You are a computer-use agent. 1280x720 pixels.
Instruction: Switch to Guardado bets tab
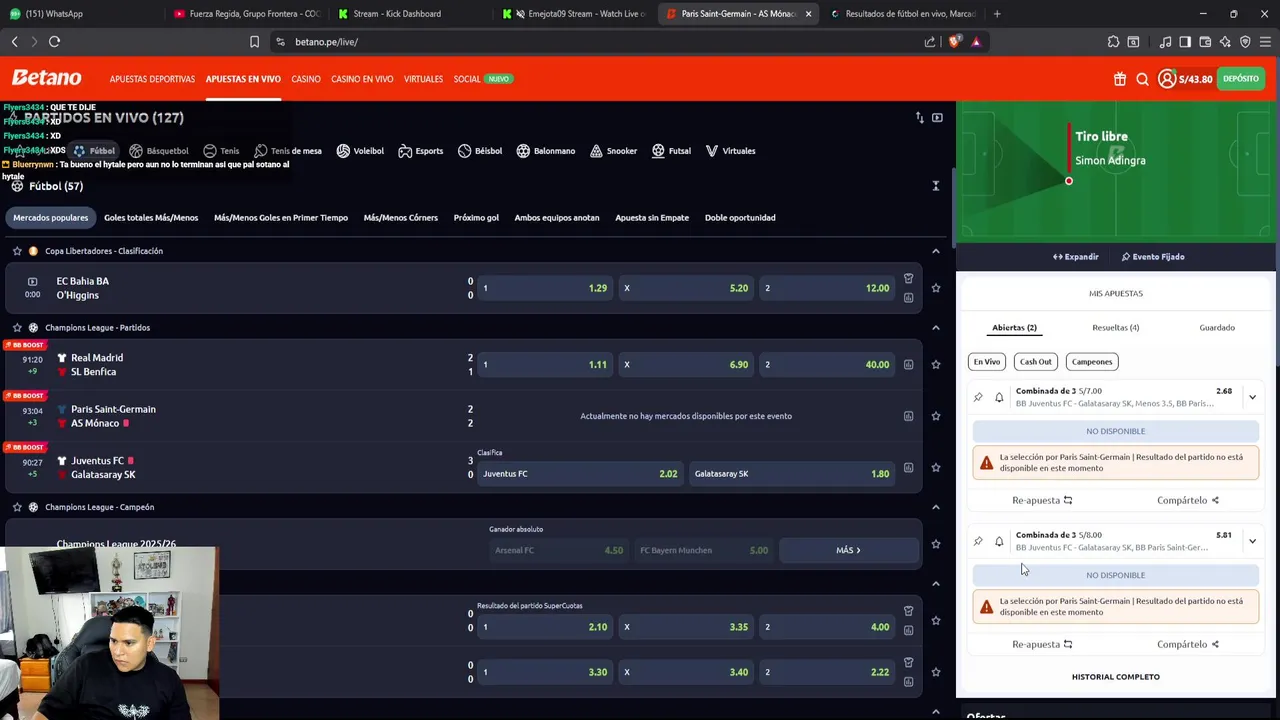(x=1217, y=328)
